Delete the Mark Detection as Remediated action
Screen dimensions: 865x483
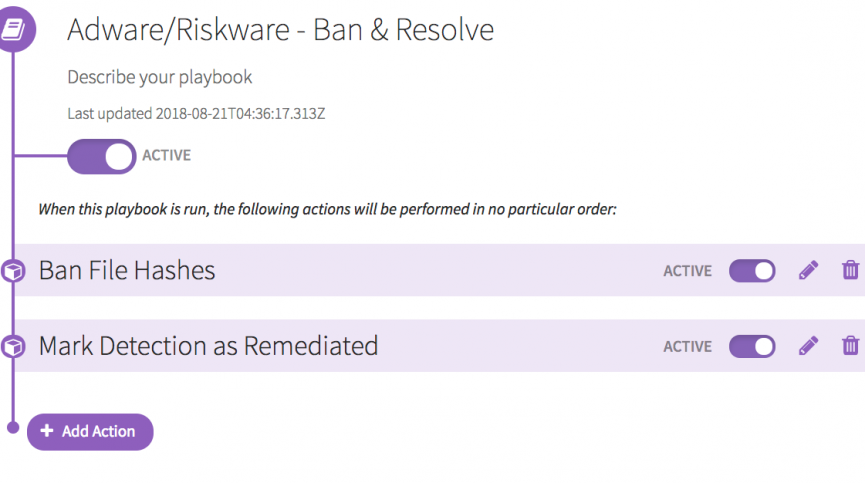[850, 346]
